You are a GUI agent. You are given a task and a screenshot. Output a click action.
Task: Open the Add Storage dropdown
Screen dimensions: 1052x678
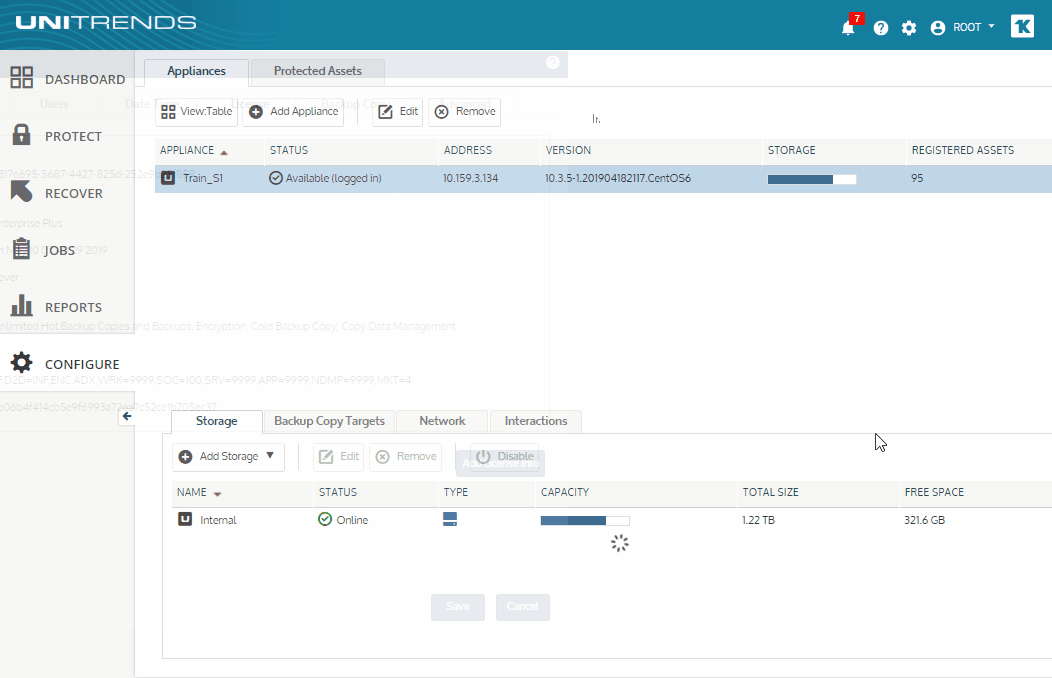tap(228, 457)
